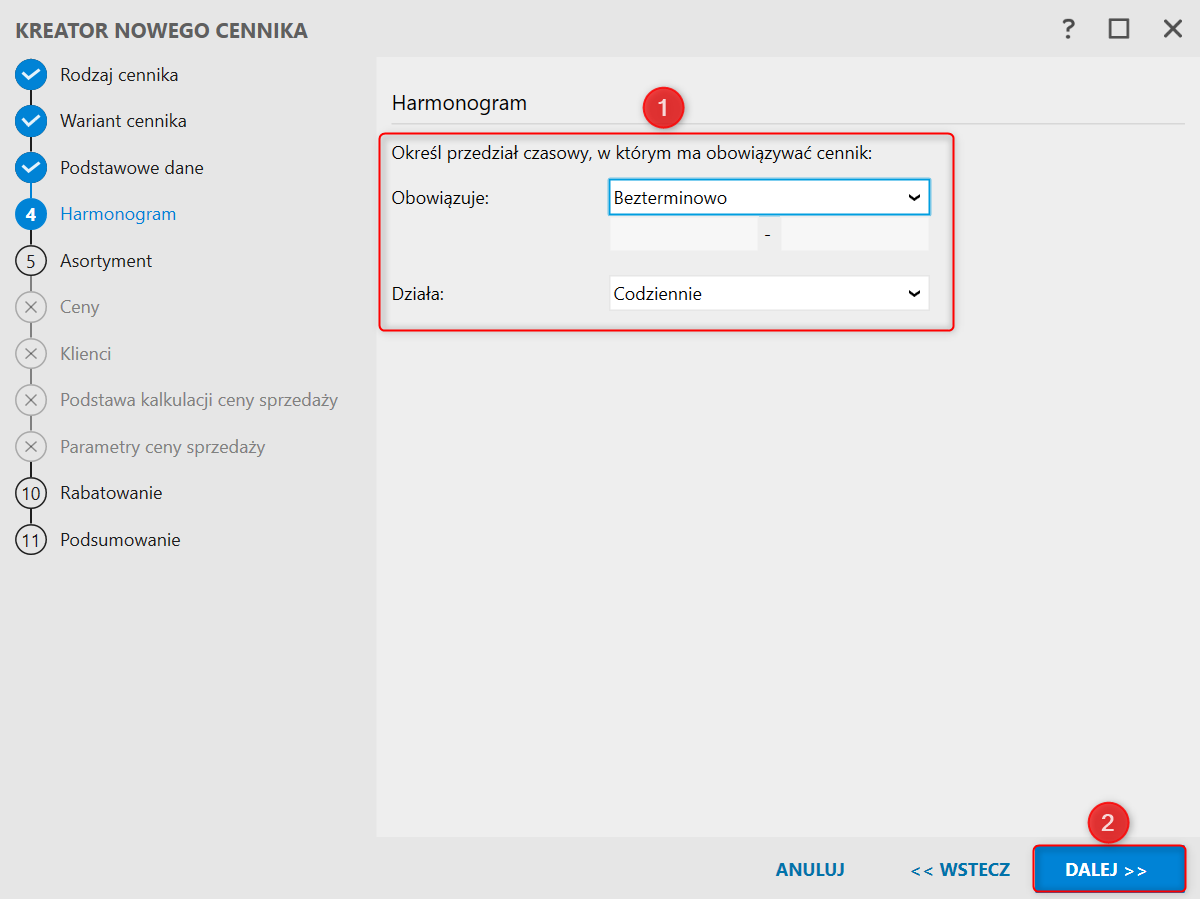Click the start date field under Obowiązuje

683,235
